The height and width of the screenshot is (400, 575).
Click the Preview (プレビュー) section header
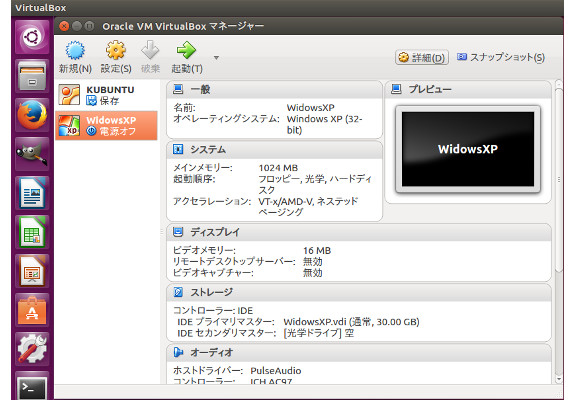468,89
